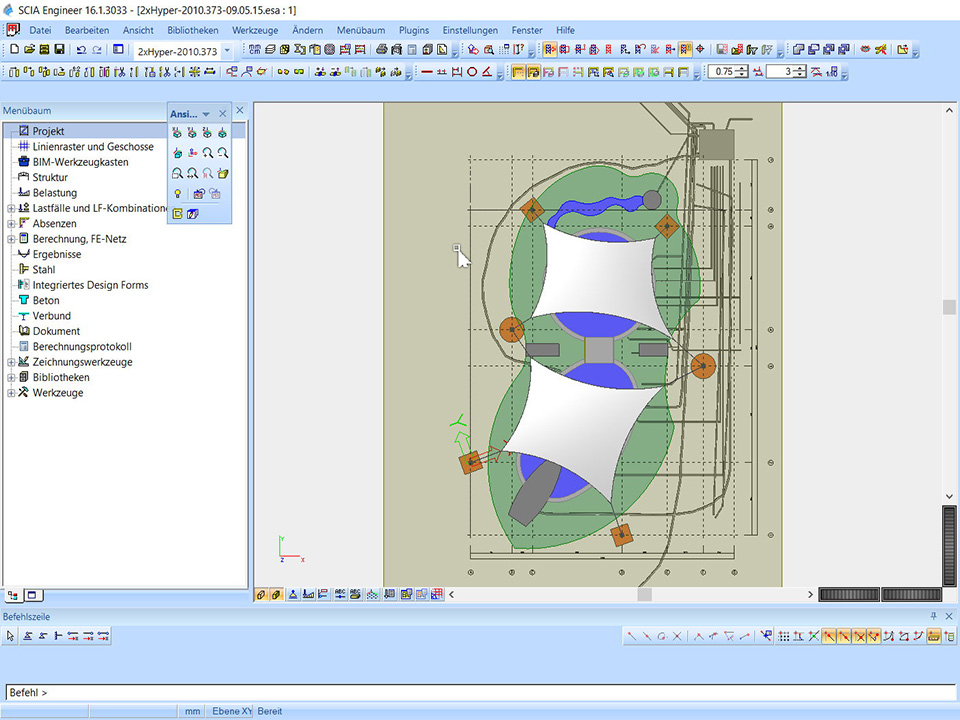
Task: Toggle first highlighted render mode button in second toolbar
Action: (518, 72)
